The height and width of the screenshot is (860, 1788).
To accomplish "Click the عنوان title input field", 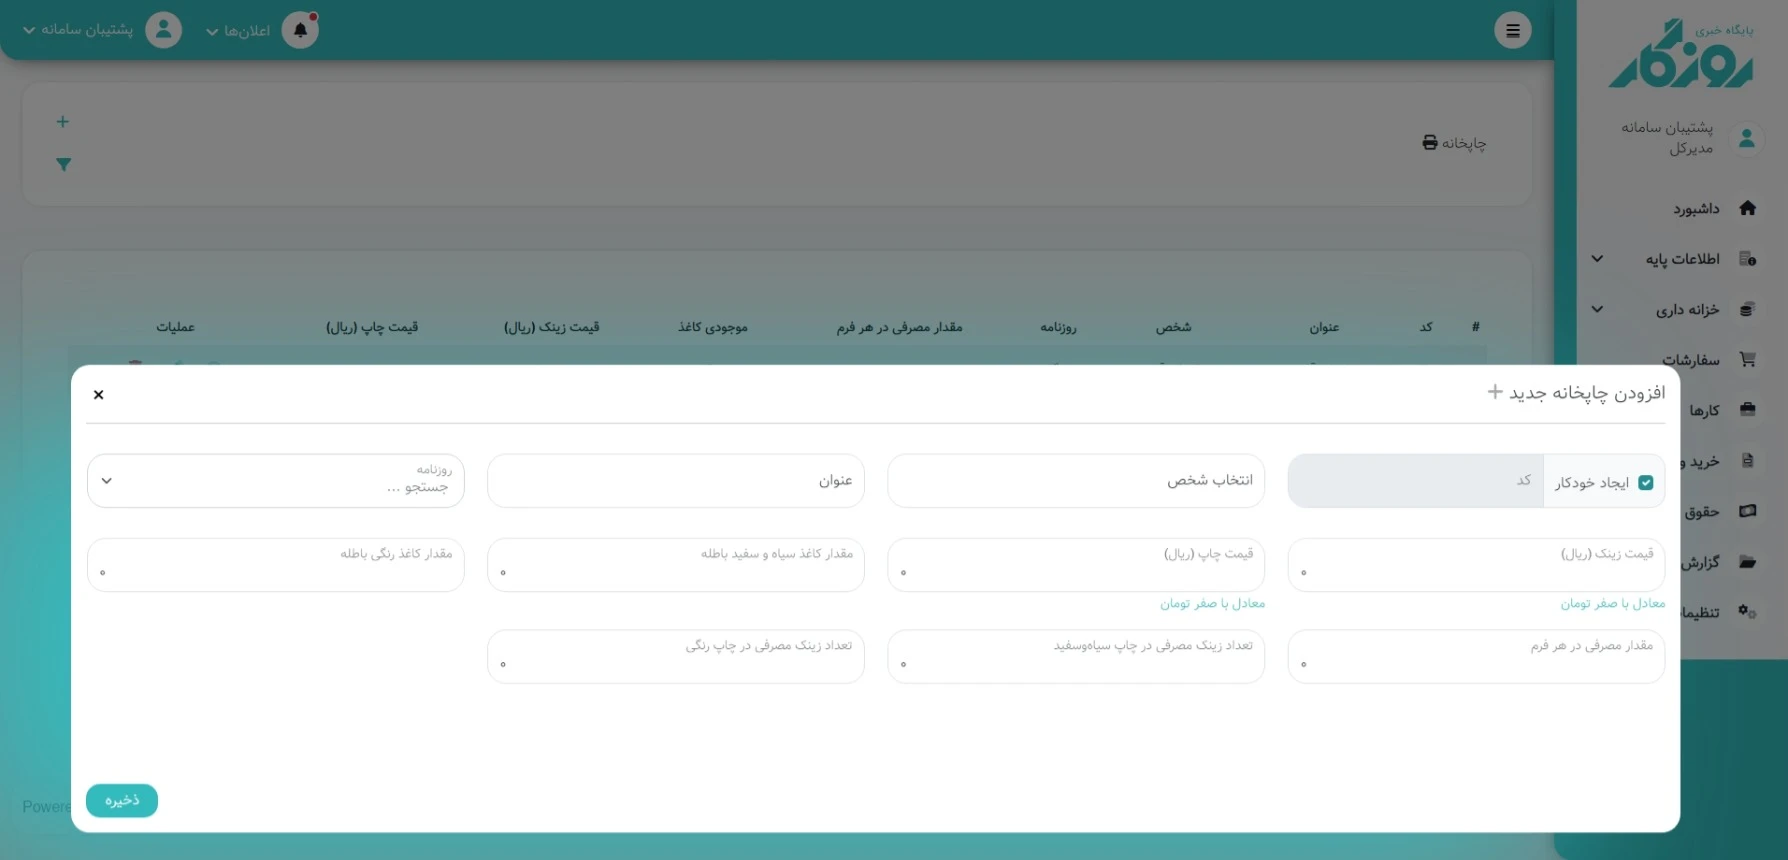I will pos(675,481).
